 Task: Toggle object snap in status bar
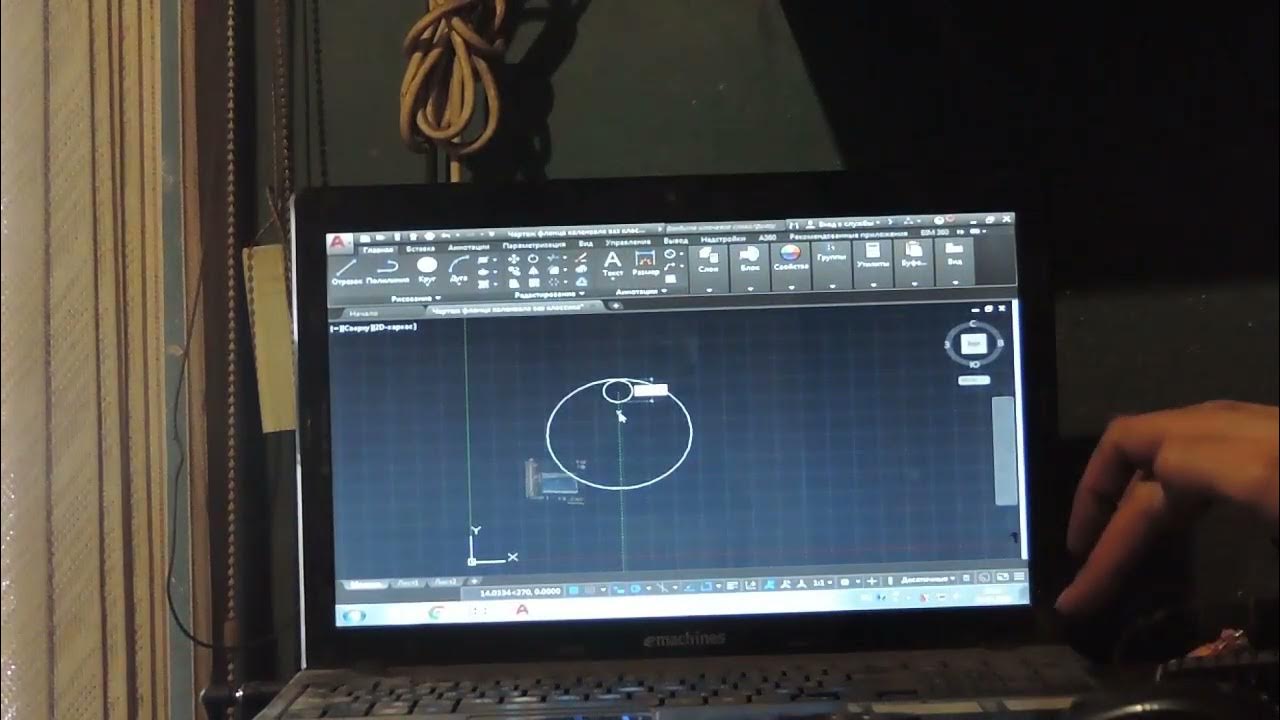tap(707, 586)
